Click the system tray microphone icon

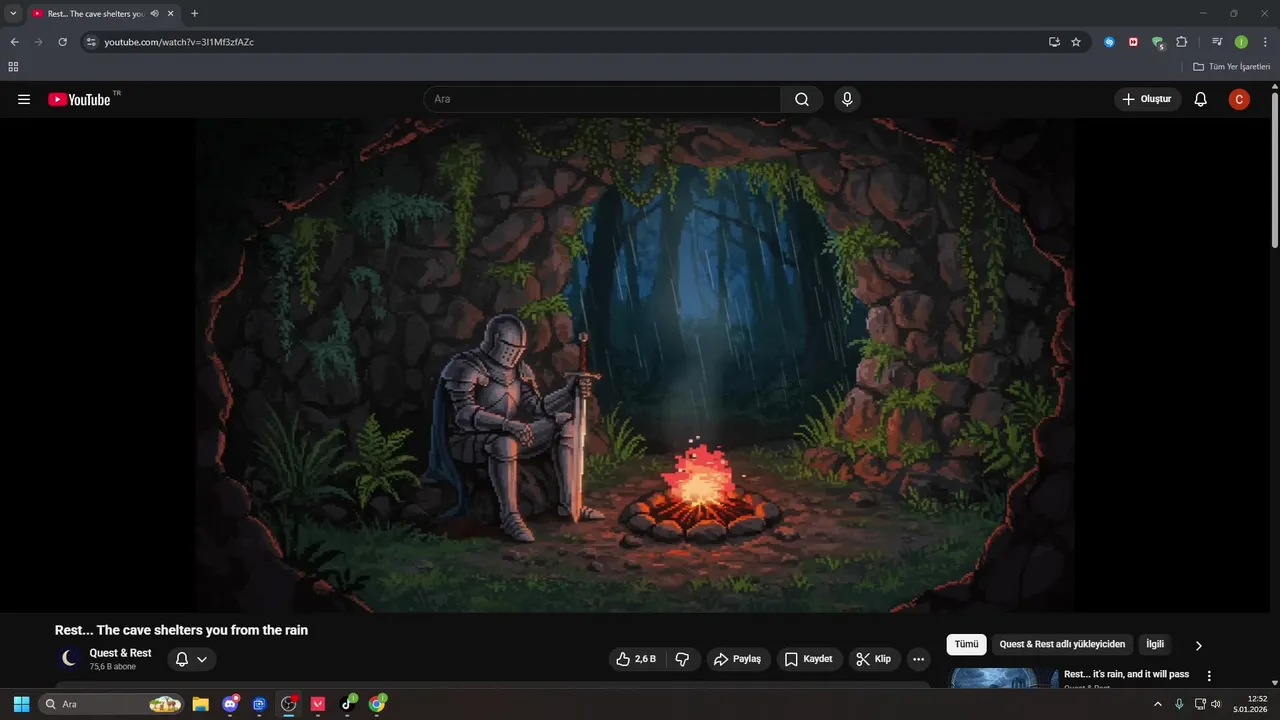[1179, 704]
